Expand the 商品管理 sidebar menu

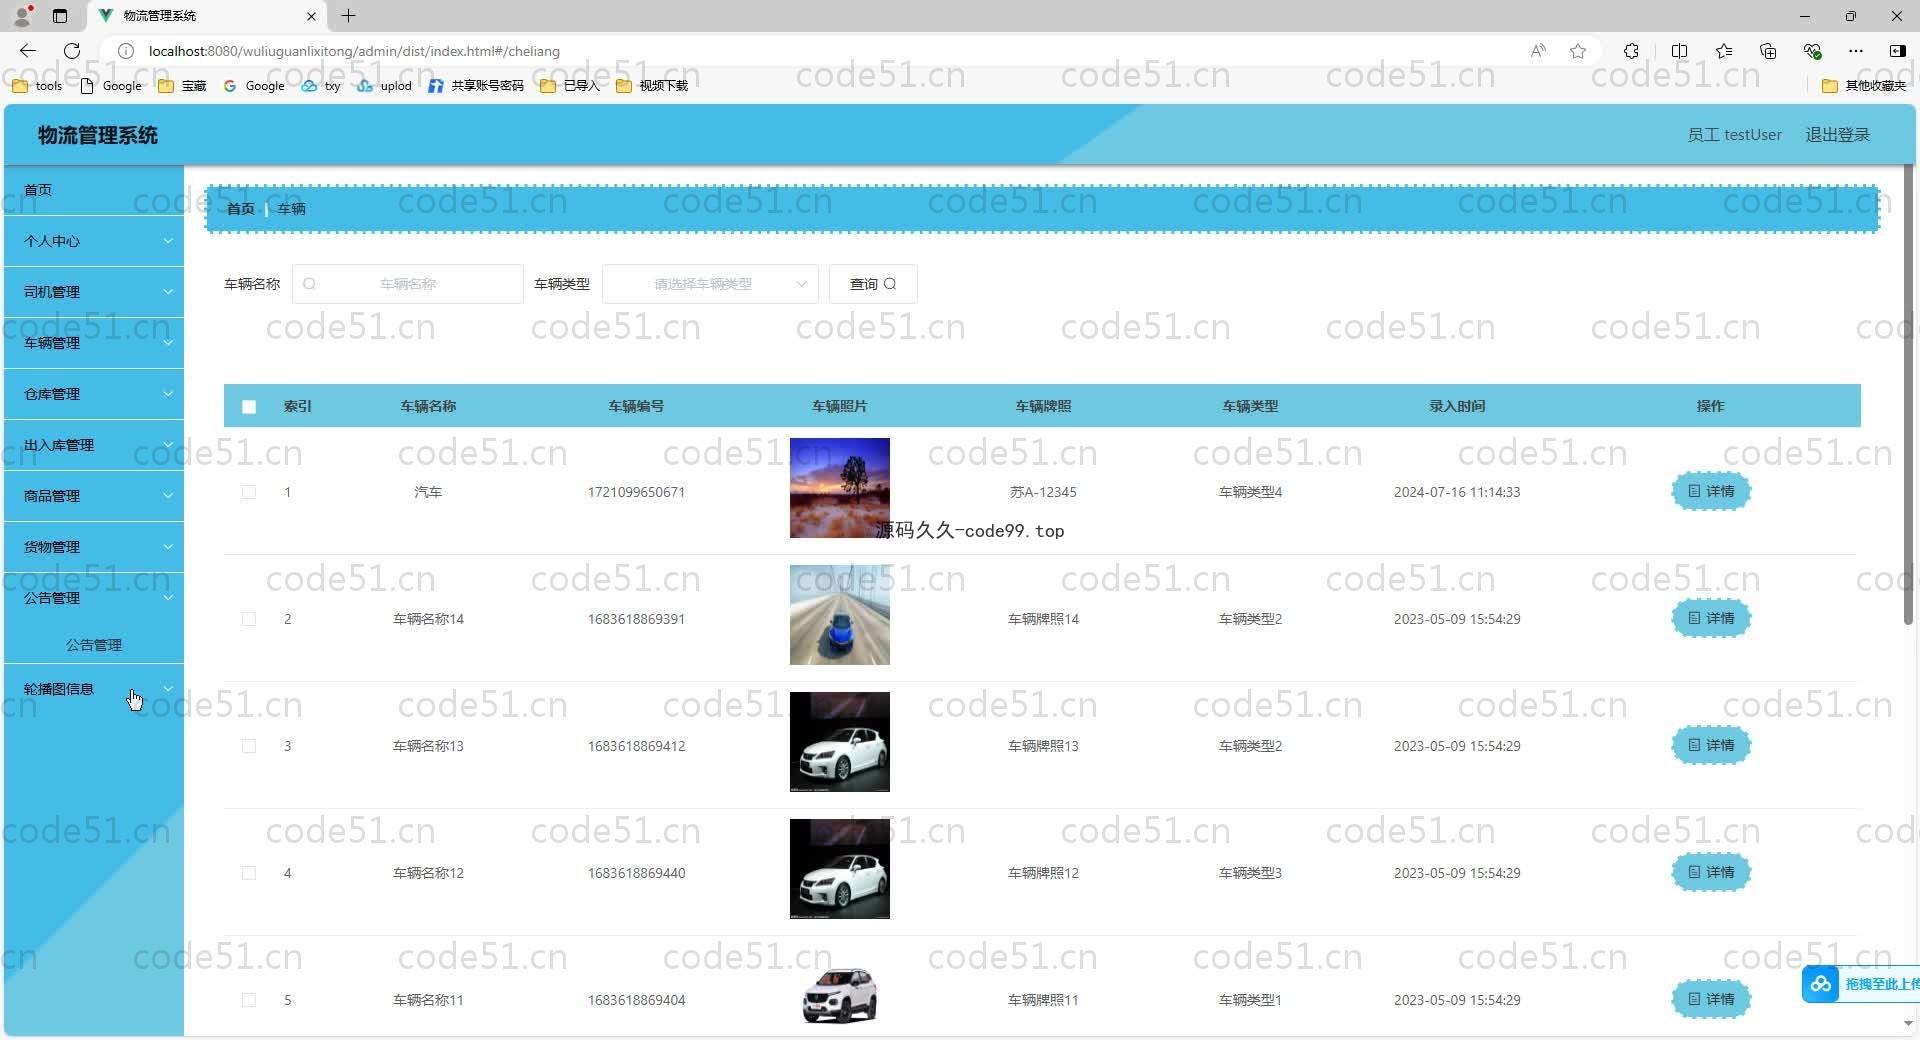[94, 496]
